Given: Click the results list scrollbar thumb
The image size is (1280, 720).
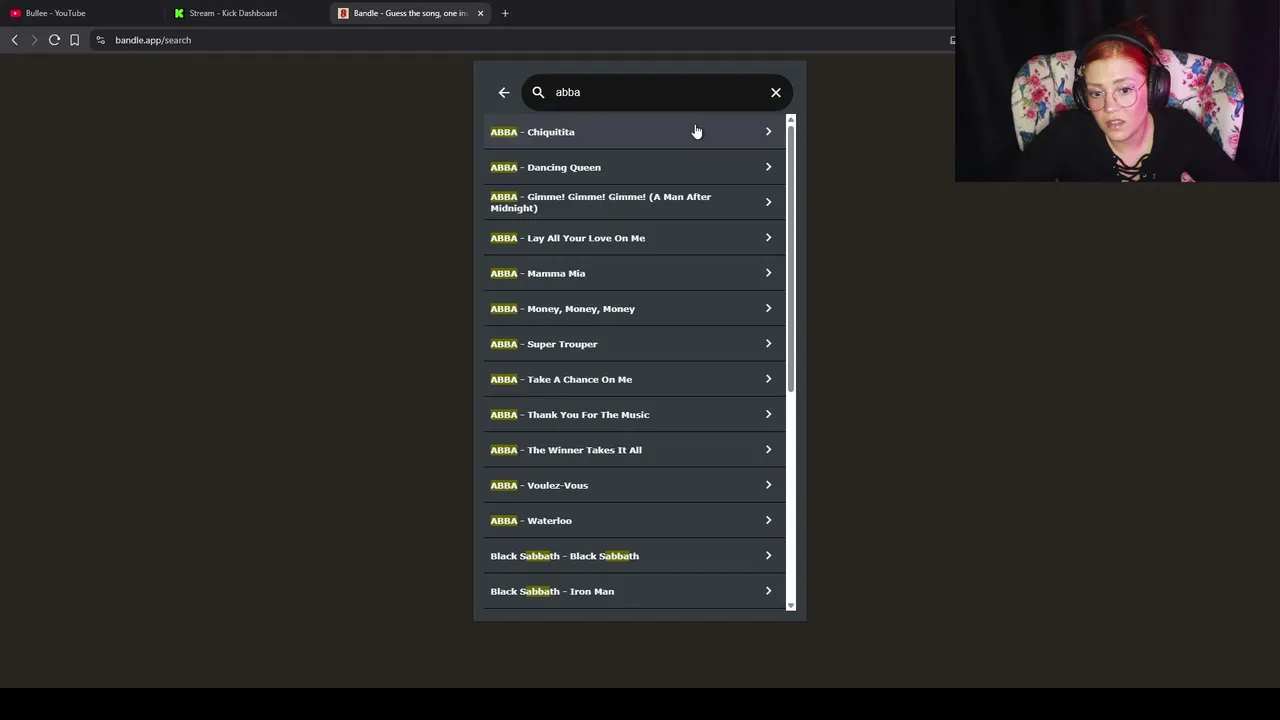Looking at the screenshot, I should 791,258.
